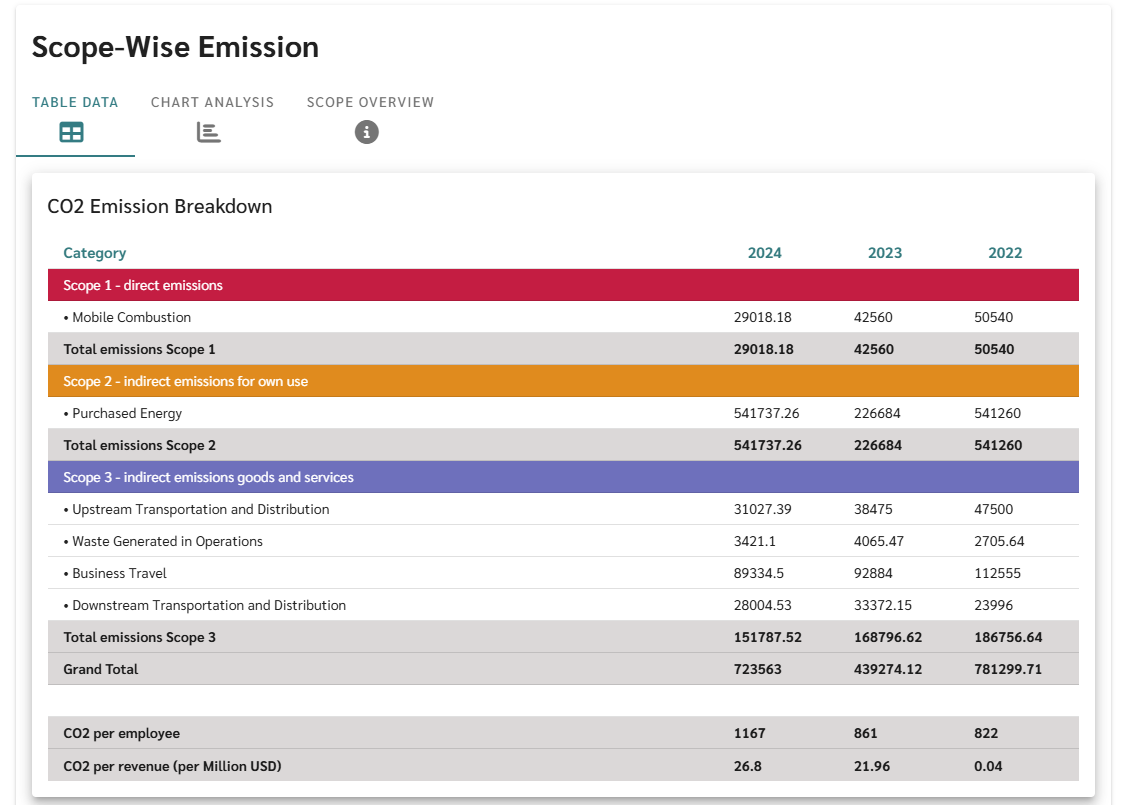1127x805 pixels.
Task: Click the Purchased Energy 2022 value 541260
Action: [x=998, y=413]
